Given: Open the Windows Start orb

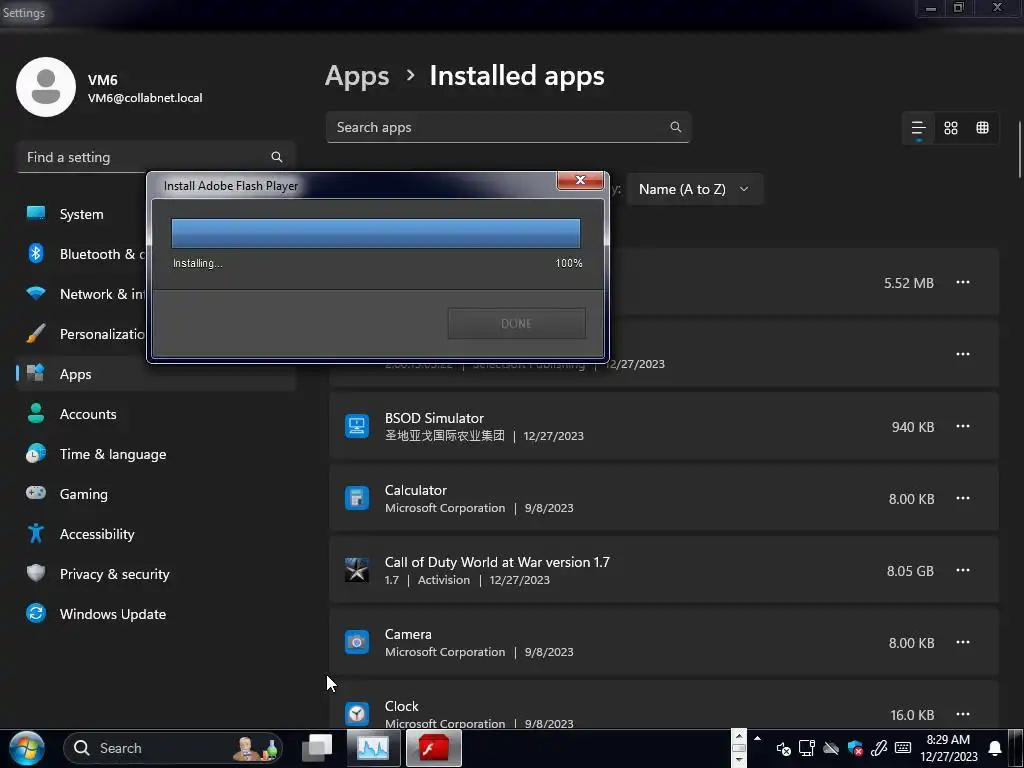Looking at the screenshot, I should (x=27, y=748).
